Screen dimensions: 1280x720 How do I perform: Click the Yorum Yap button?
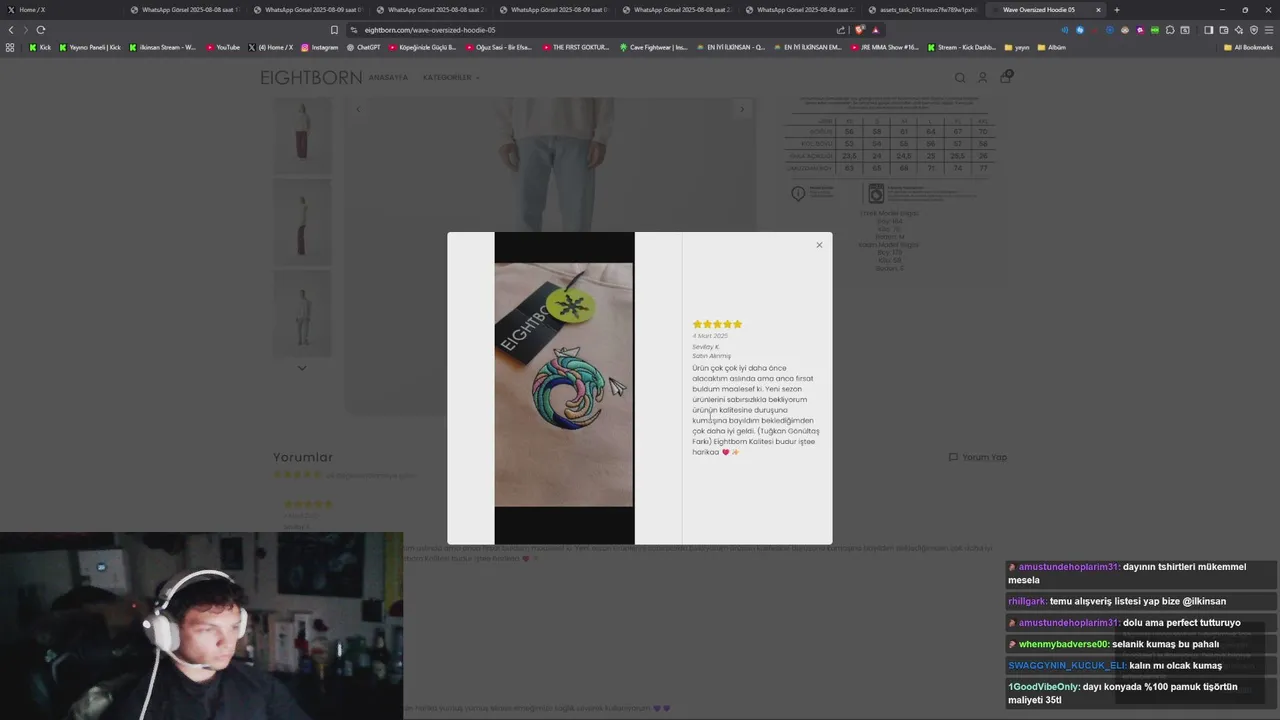click(978, 457)
